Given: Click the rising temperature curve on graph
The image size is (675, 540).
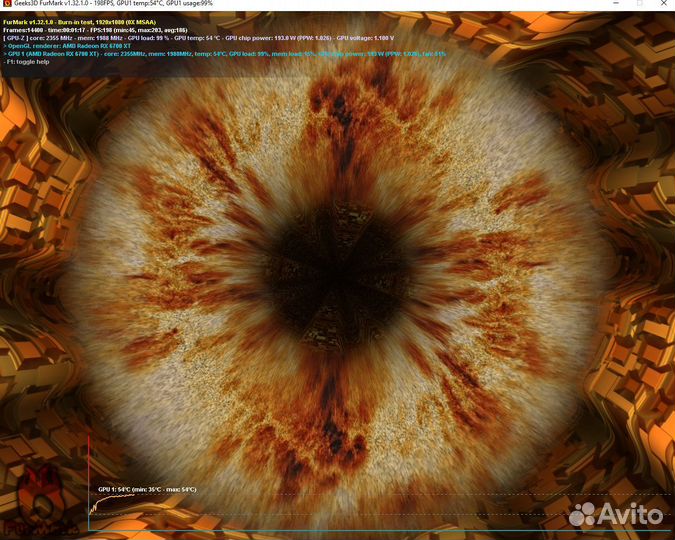Looking at the screenshot, I should pos(110,498).
